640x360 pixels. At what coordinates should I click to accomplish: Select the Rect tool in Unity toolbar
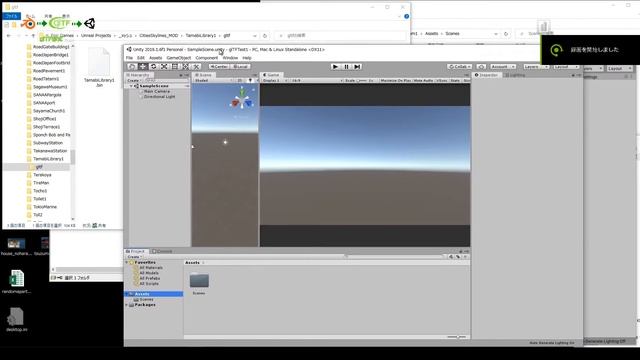pyautogui.click(x=174, y=67)
